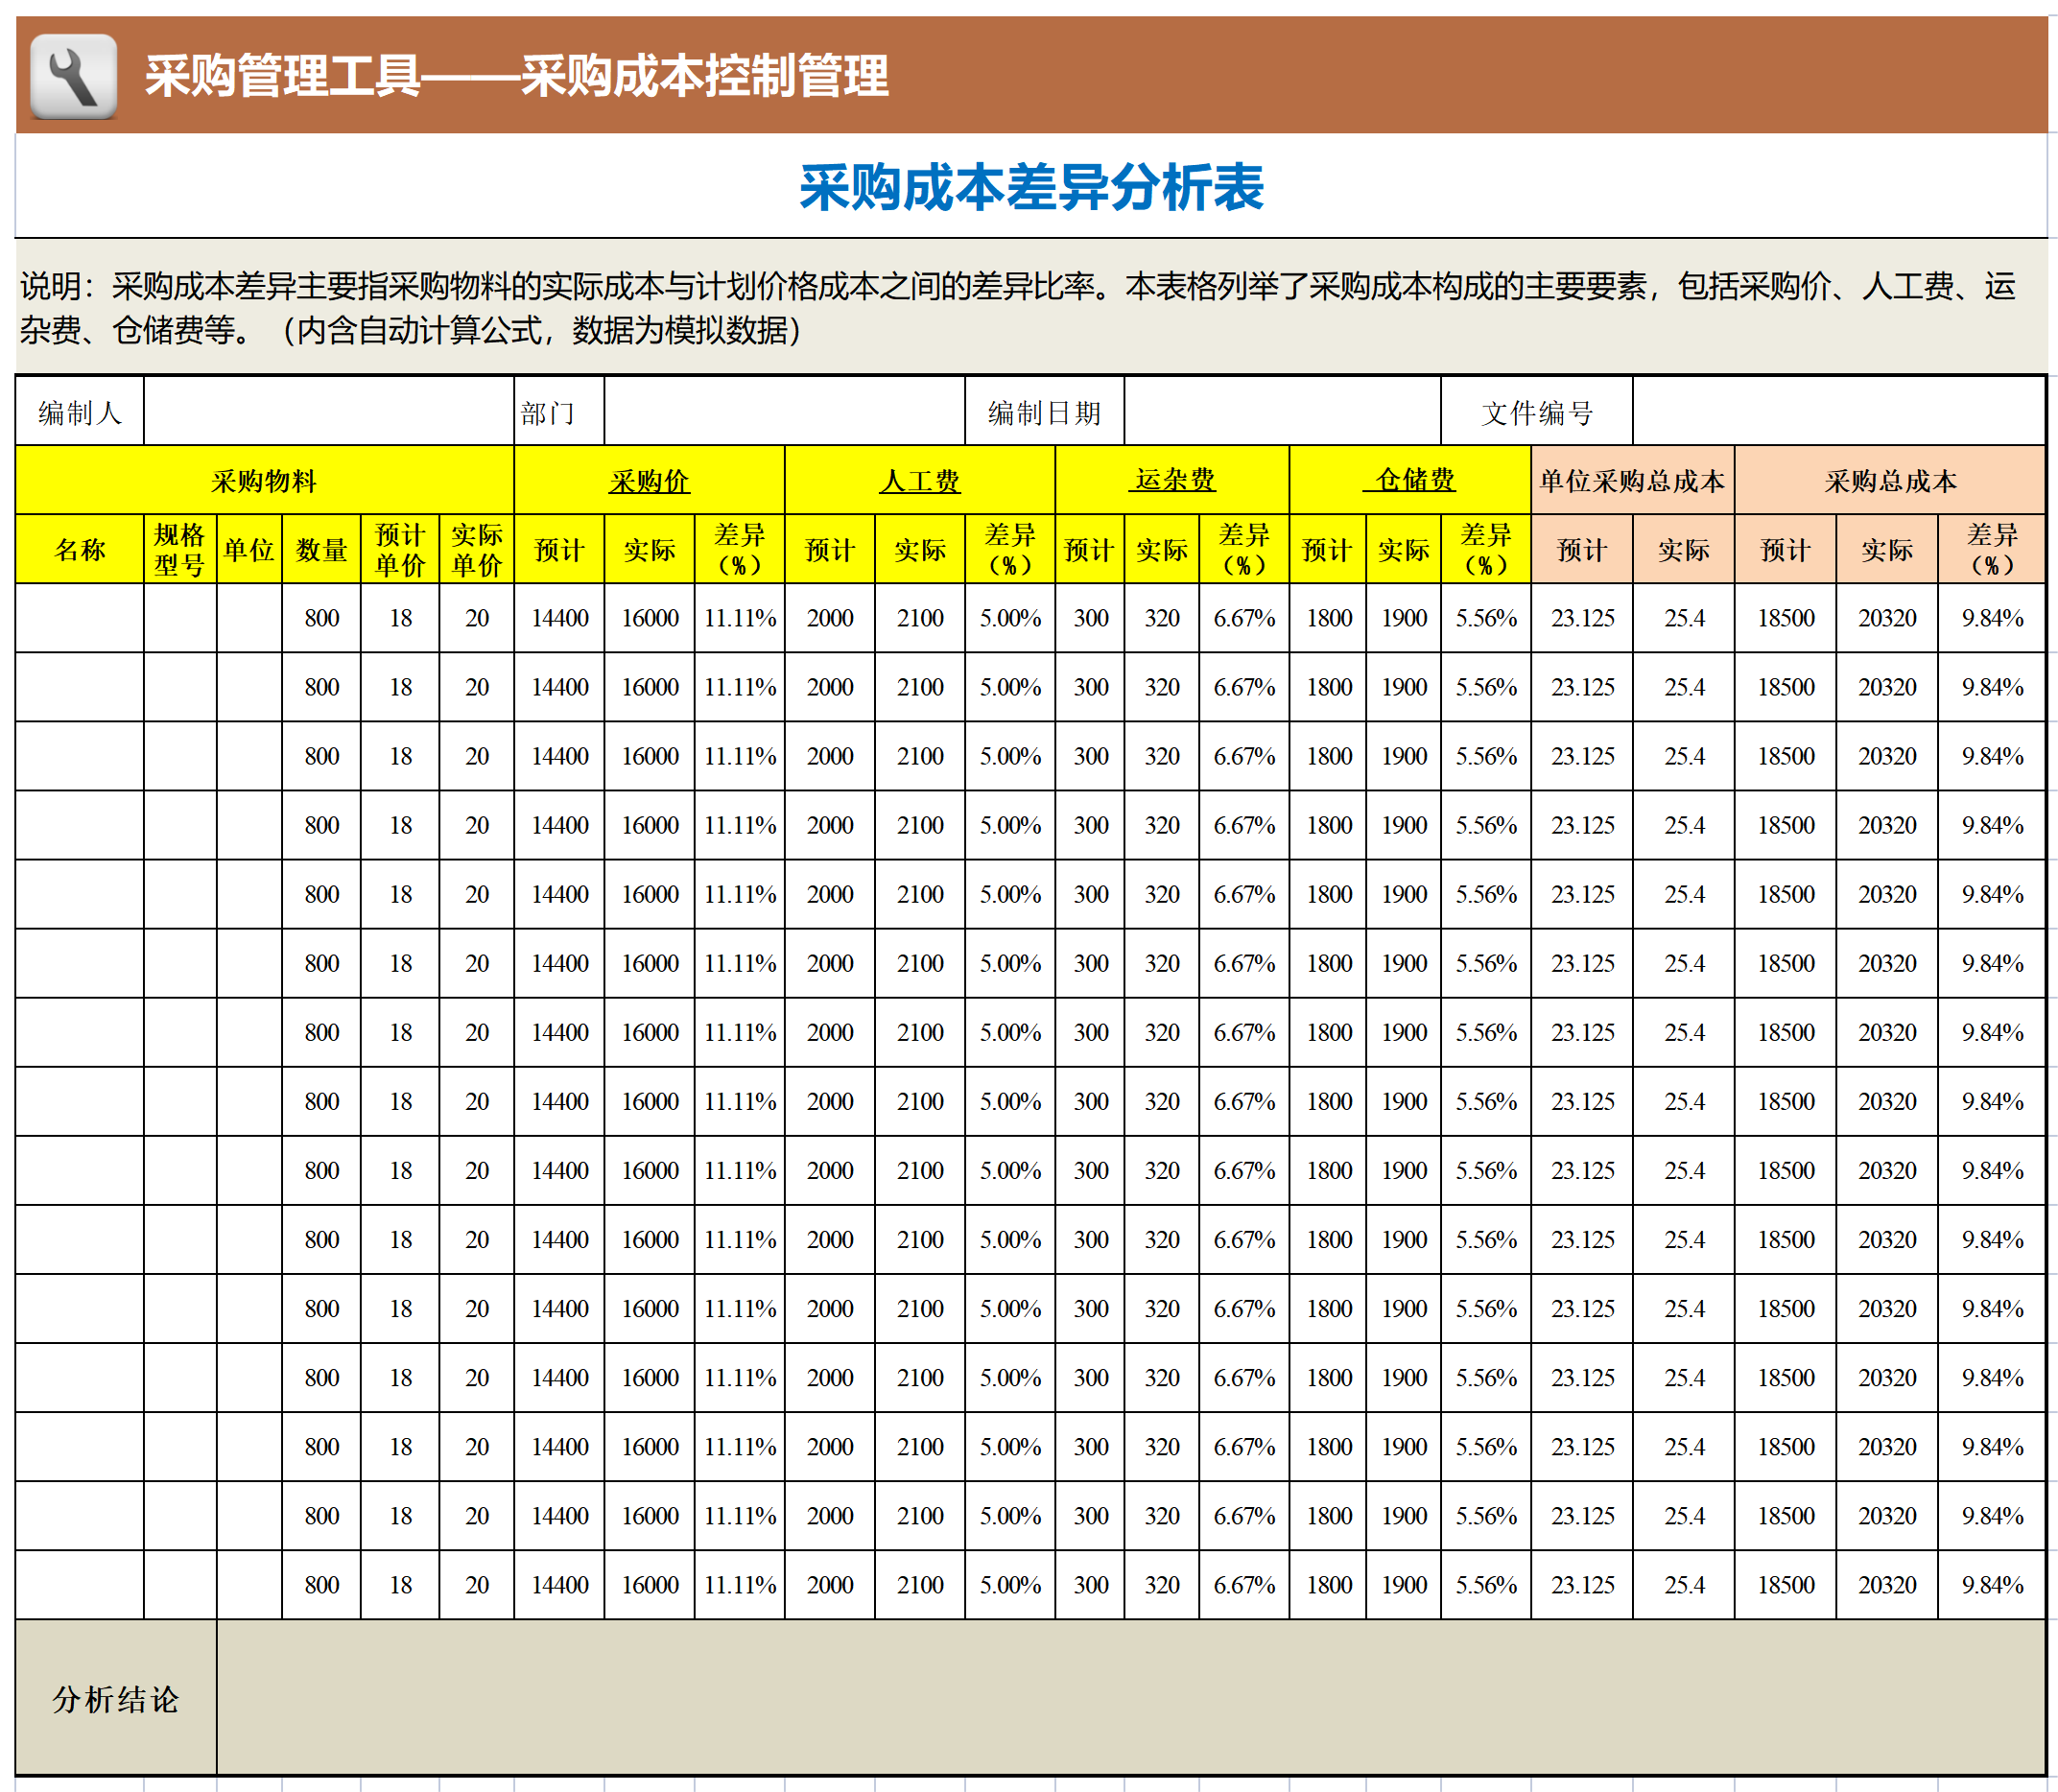The image size is (2058, 1792).
Task: Select 实际 header under 单位采购总成本
Action: pyautogui.click(x=1684, y=550)
